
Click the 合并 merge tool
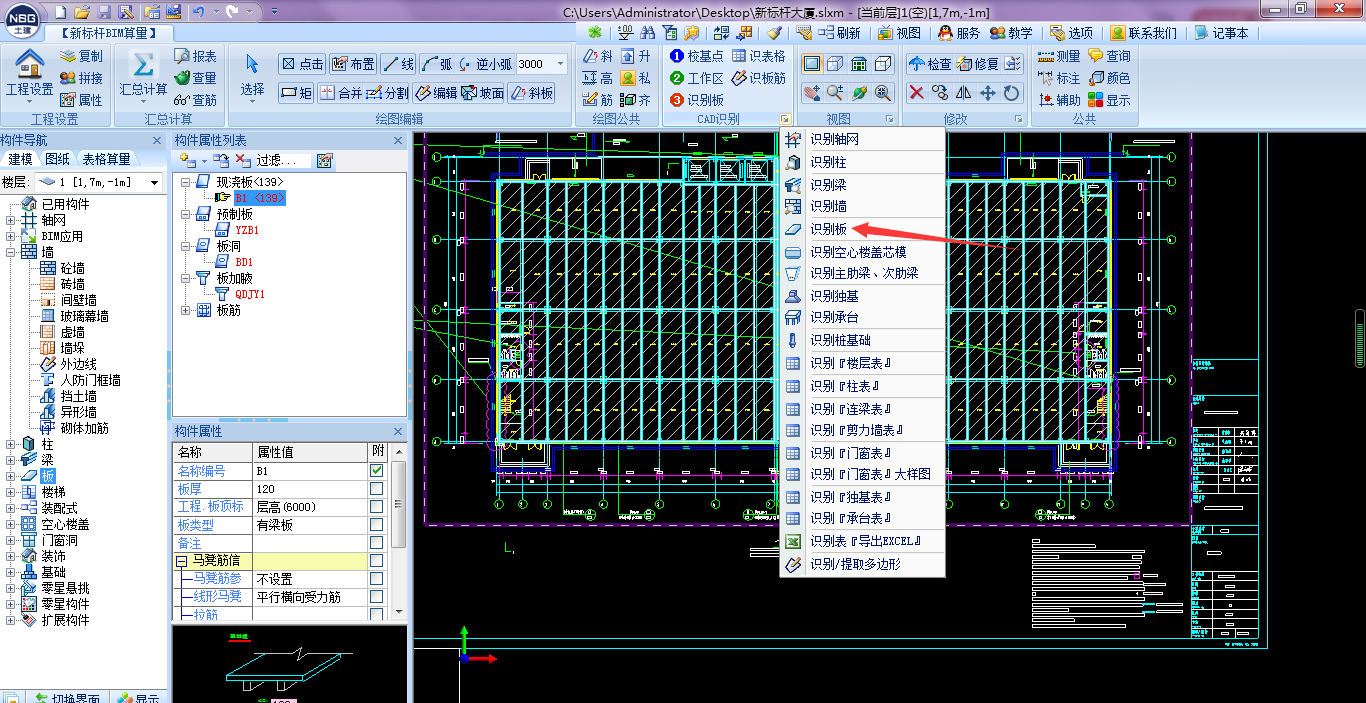point(340,93)
